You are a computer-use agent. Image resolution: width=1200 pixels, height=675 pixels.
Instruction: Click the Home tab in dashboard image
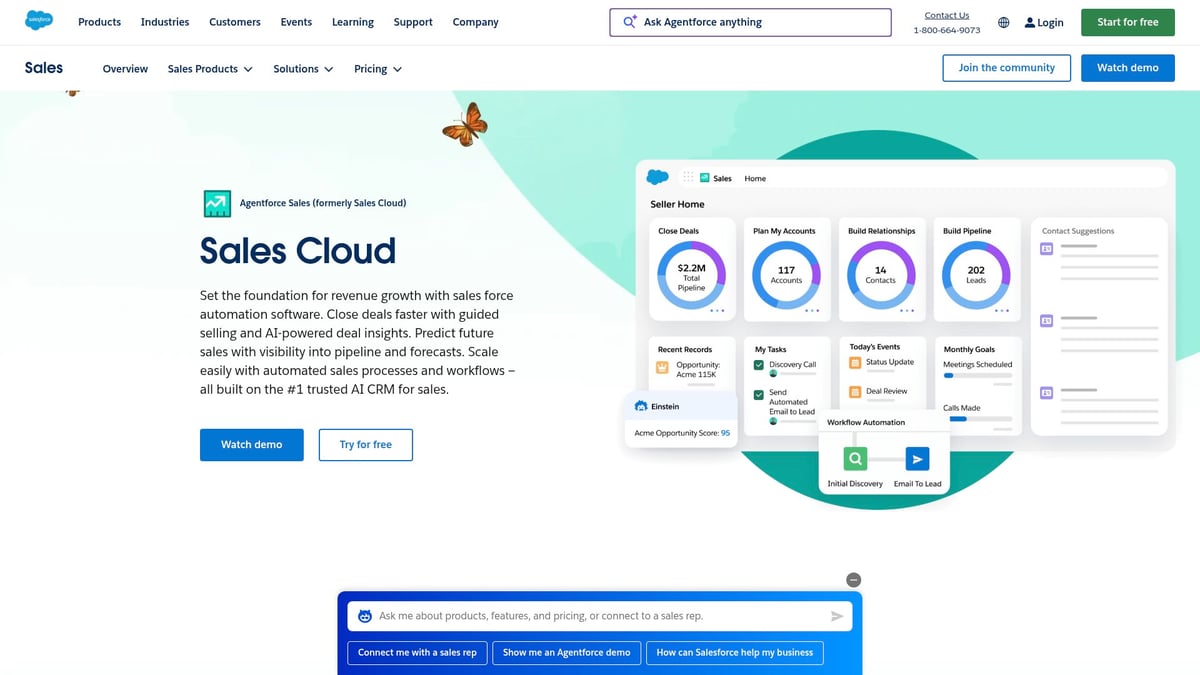tap(755, 178)
